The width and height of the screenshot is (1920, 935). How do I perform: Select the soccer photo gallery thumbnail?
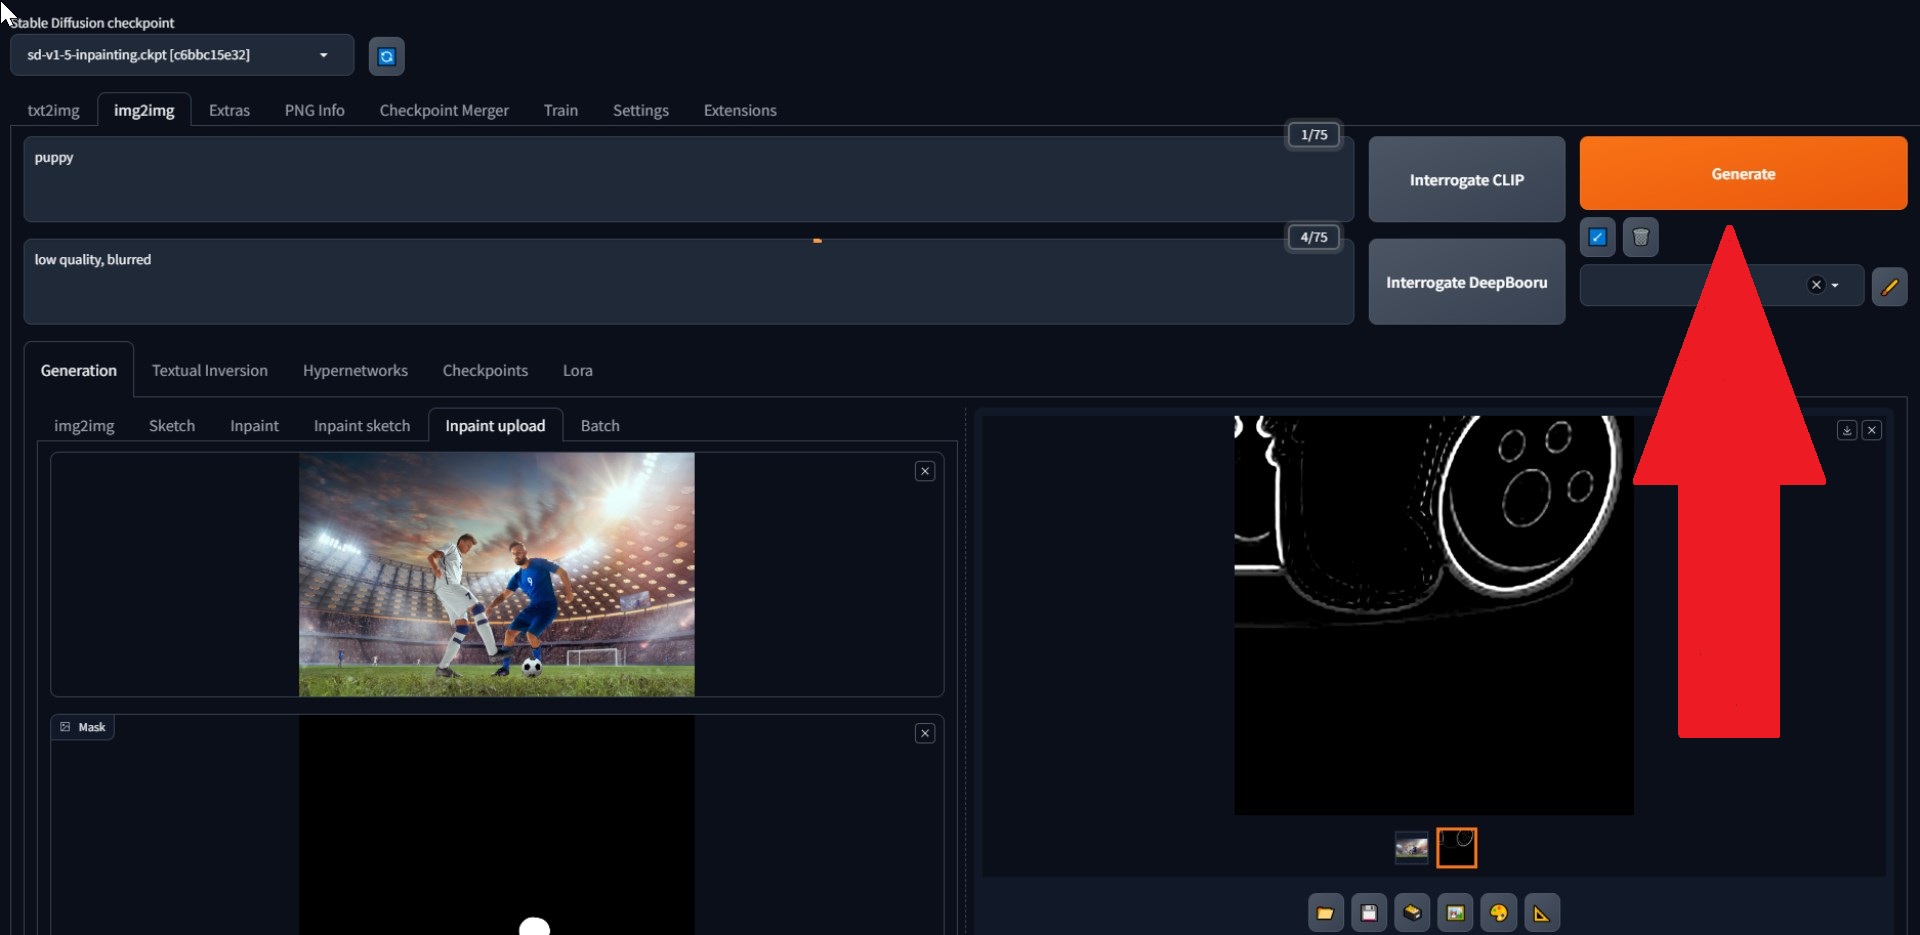pos(1411,847)
